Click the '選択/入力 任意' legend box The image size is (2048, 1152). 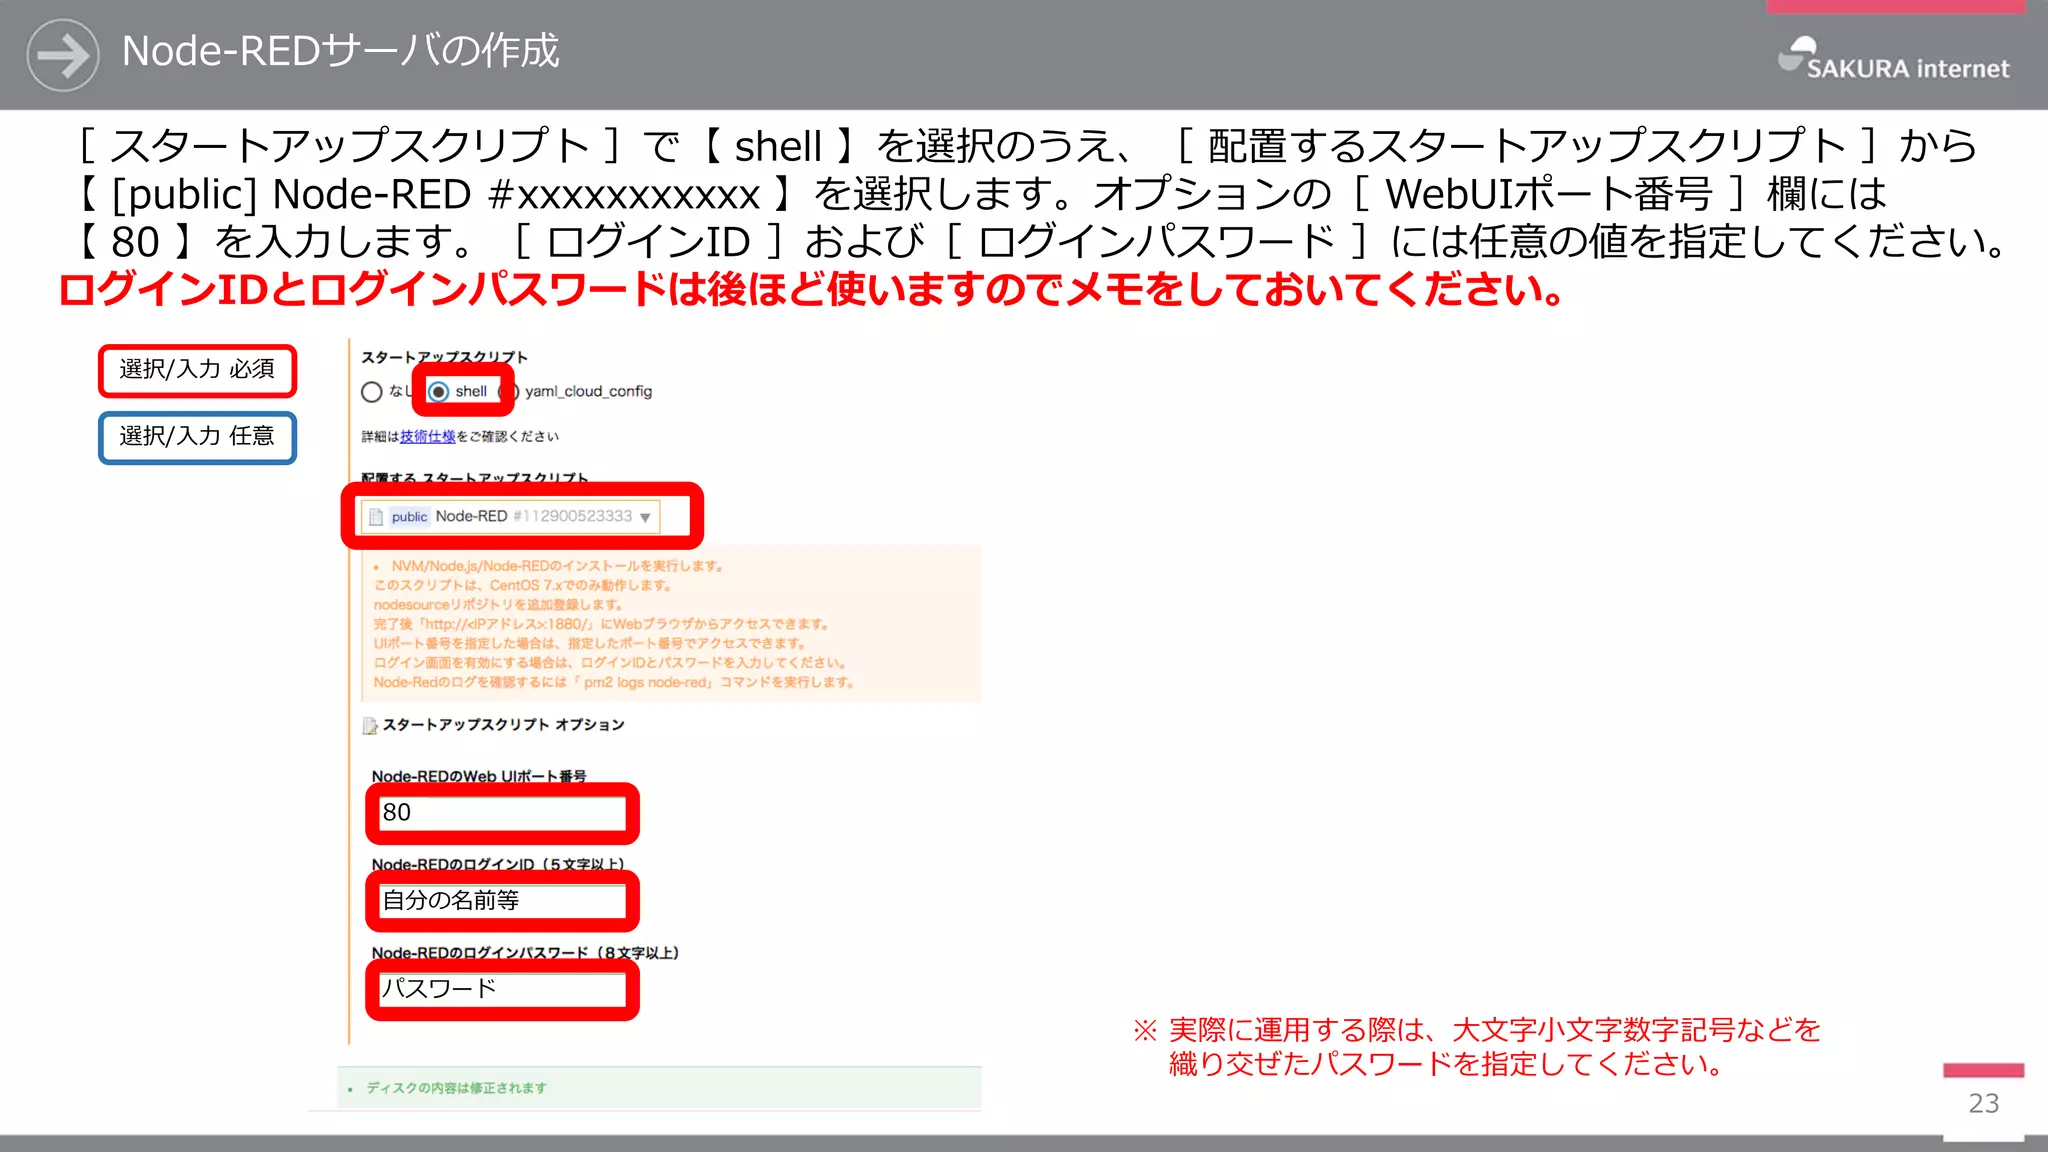coord(197,437)
